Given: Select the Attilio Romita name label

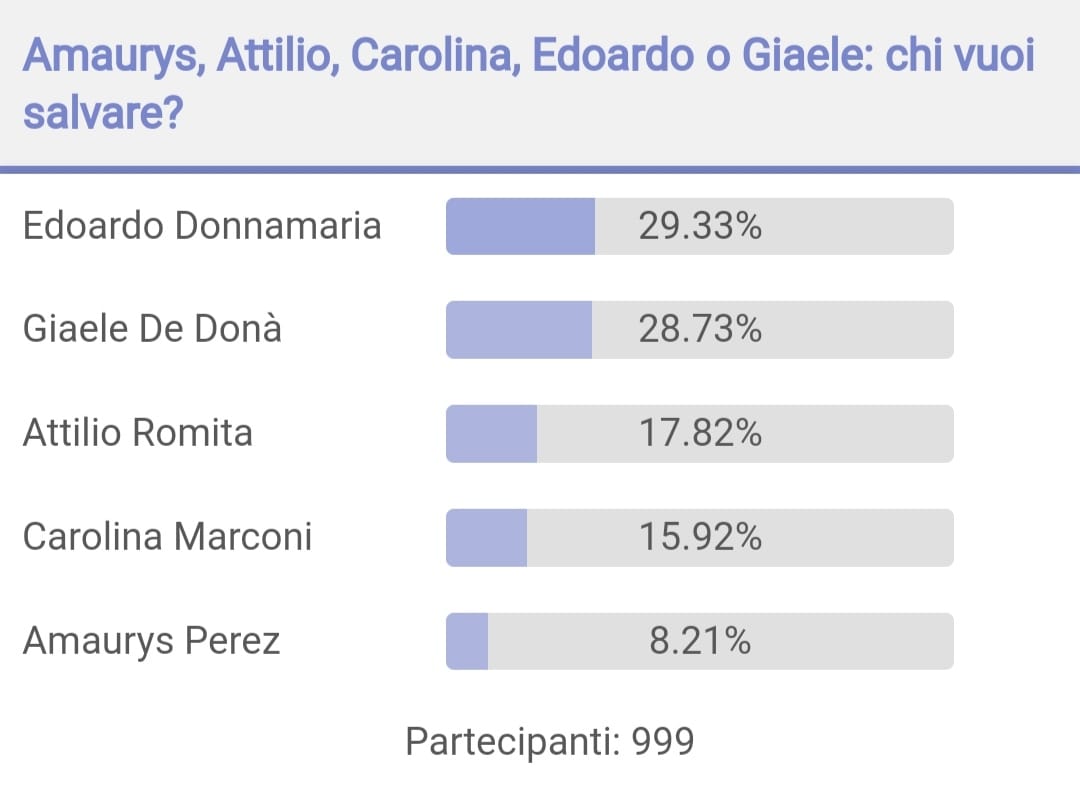Looking at the screenshot, I should coord(138,433).
